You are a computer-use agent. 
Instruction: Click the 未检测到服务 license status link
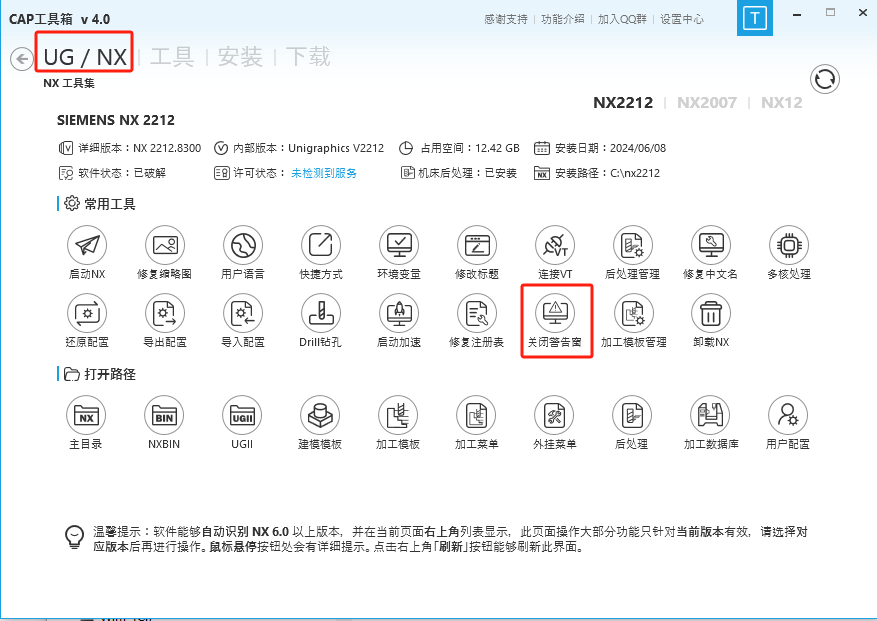point(323,173)
